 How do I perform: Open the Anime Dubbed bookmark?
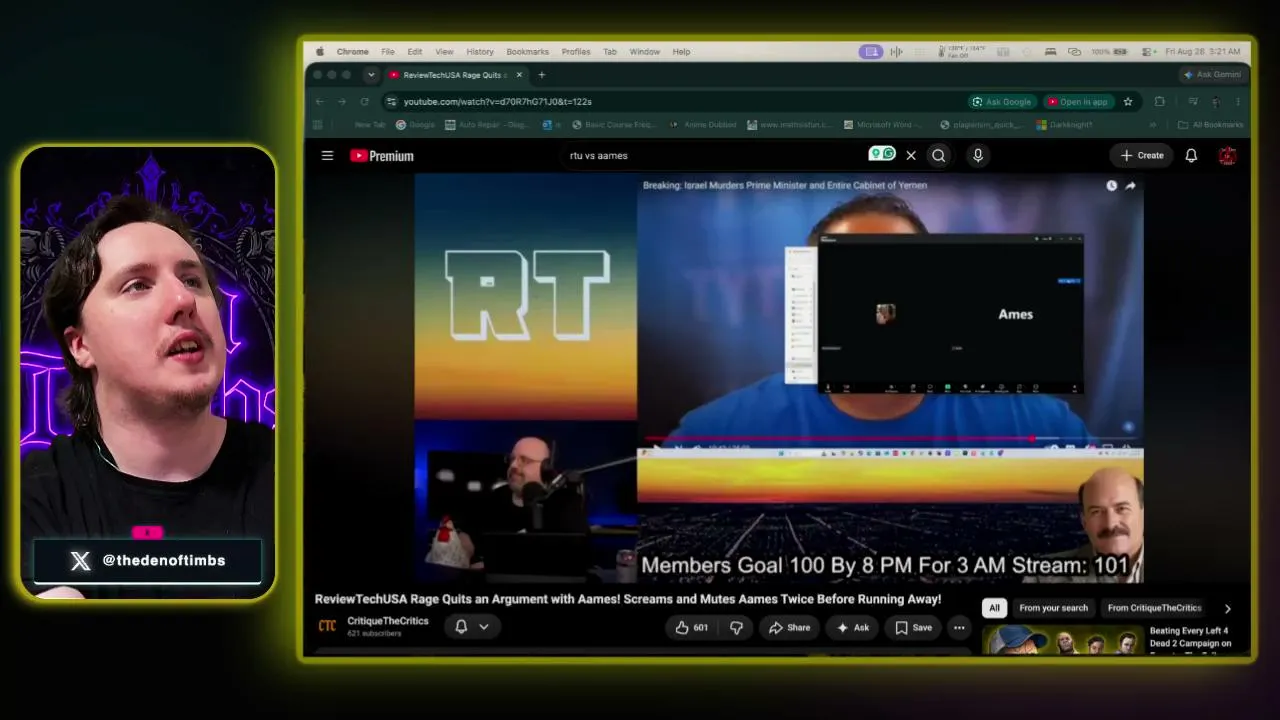(x=704, y=125)
